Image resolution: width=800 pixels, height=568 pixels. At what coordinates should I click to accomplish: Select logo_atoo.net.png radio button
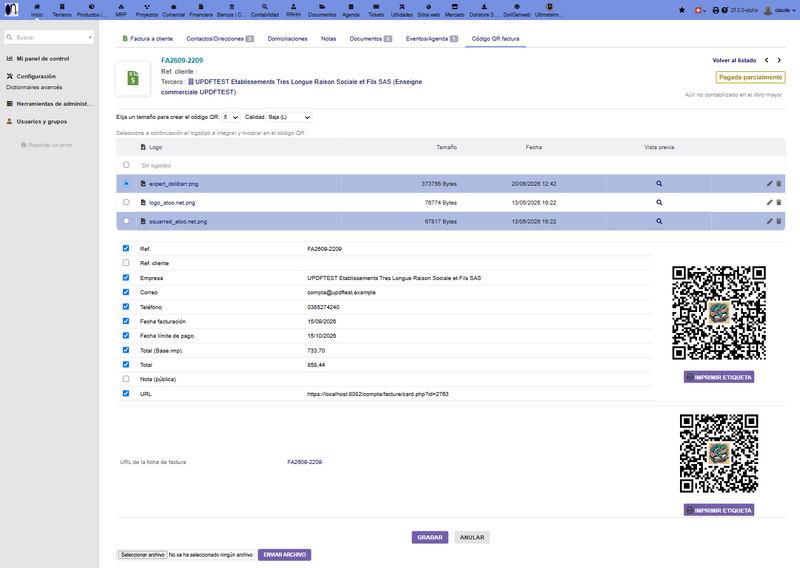pyautogui.click(x=126, y=202)
